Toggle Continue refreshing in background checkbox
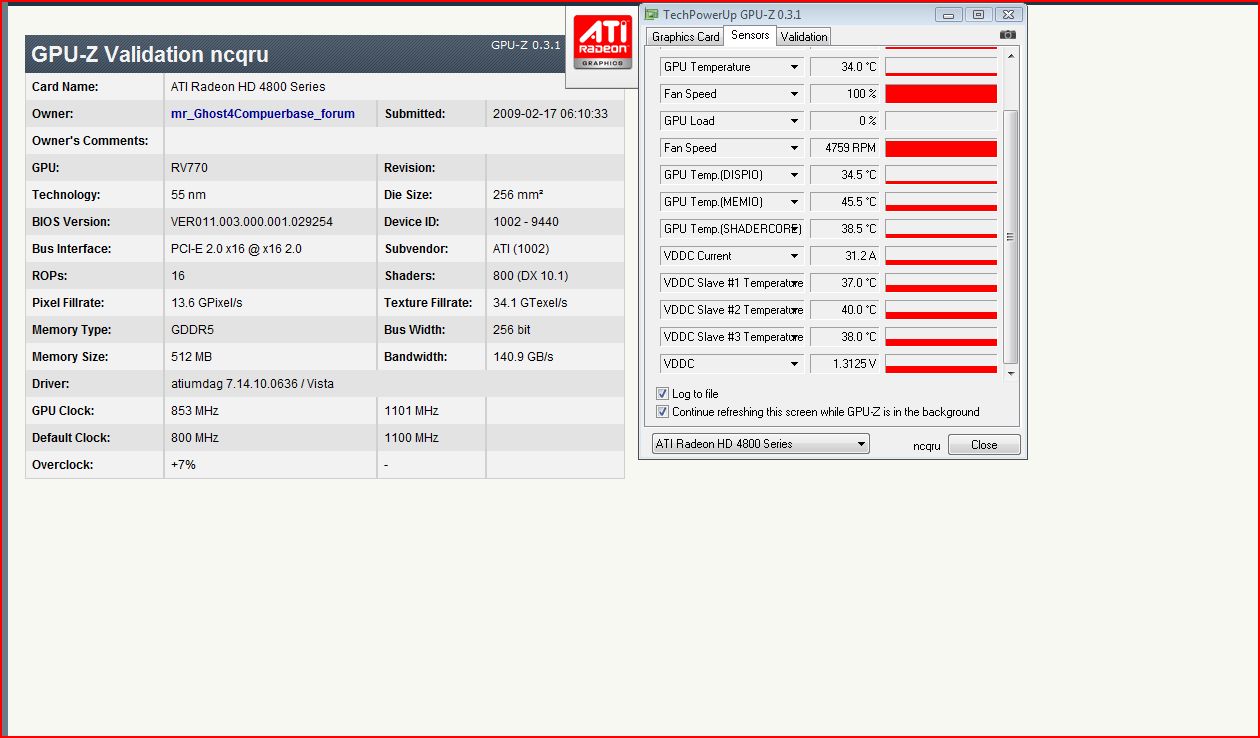 click(x=662, y=412)
